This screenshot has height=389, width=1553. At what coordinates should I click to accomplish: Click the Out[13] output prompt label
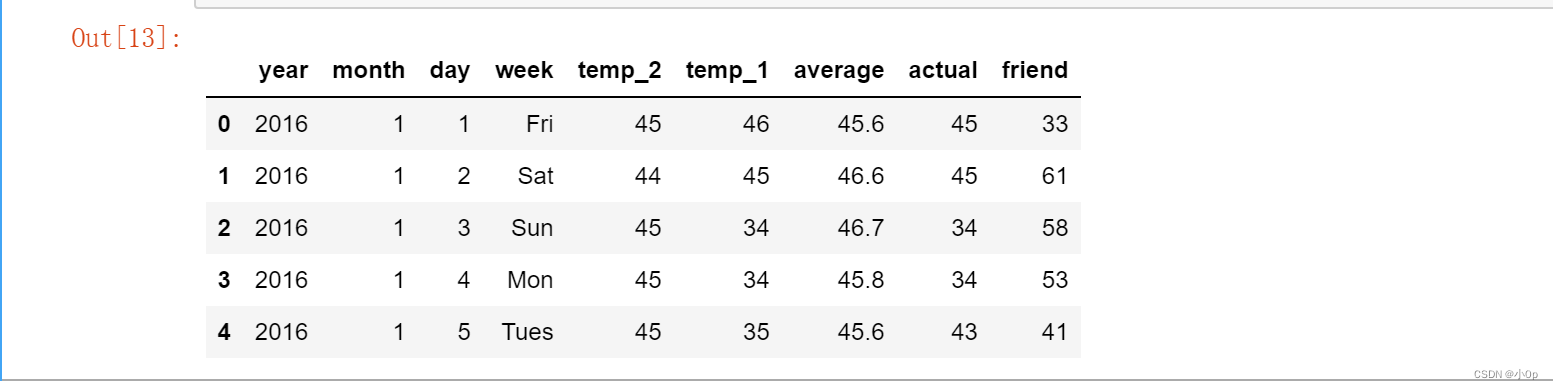(x=126, y=39)
